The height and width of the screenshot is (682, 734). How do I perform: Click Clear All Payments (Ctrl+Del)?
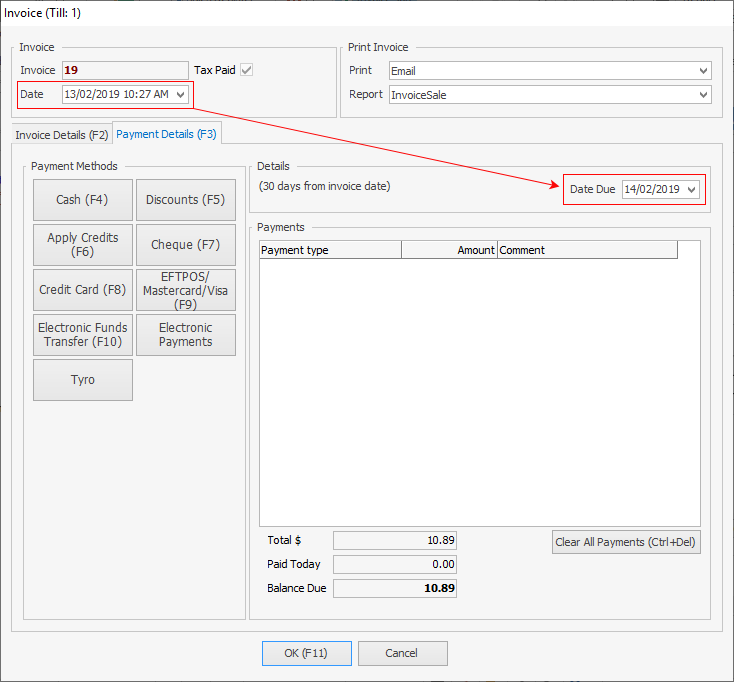[x=626, y=542]
